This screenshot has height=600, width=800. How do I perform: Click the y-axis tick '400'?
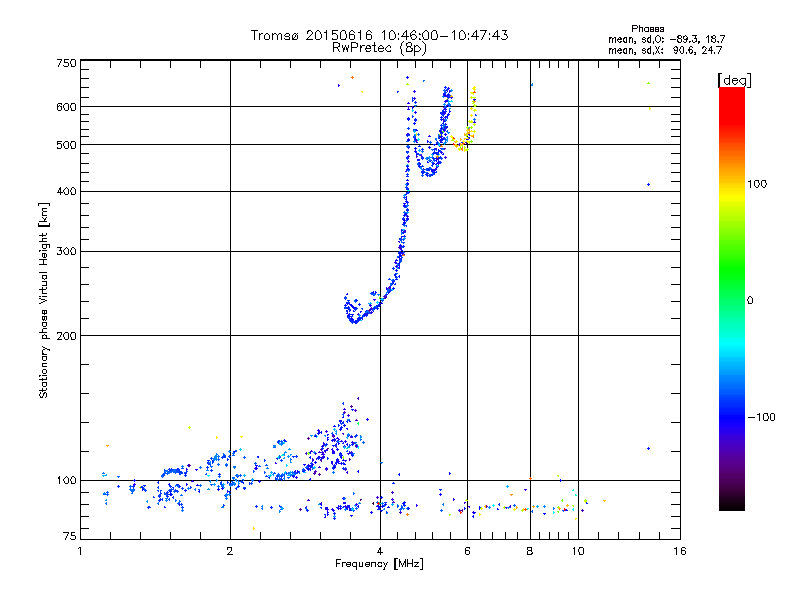coord(67,192)
